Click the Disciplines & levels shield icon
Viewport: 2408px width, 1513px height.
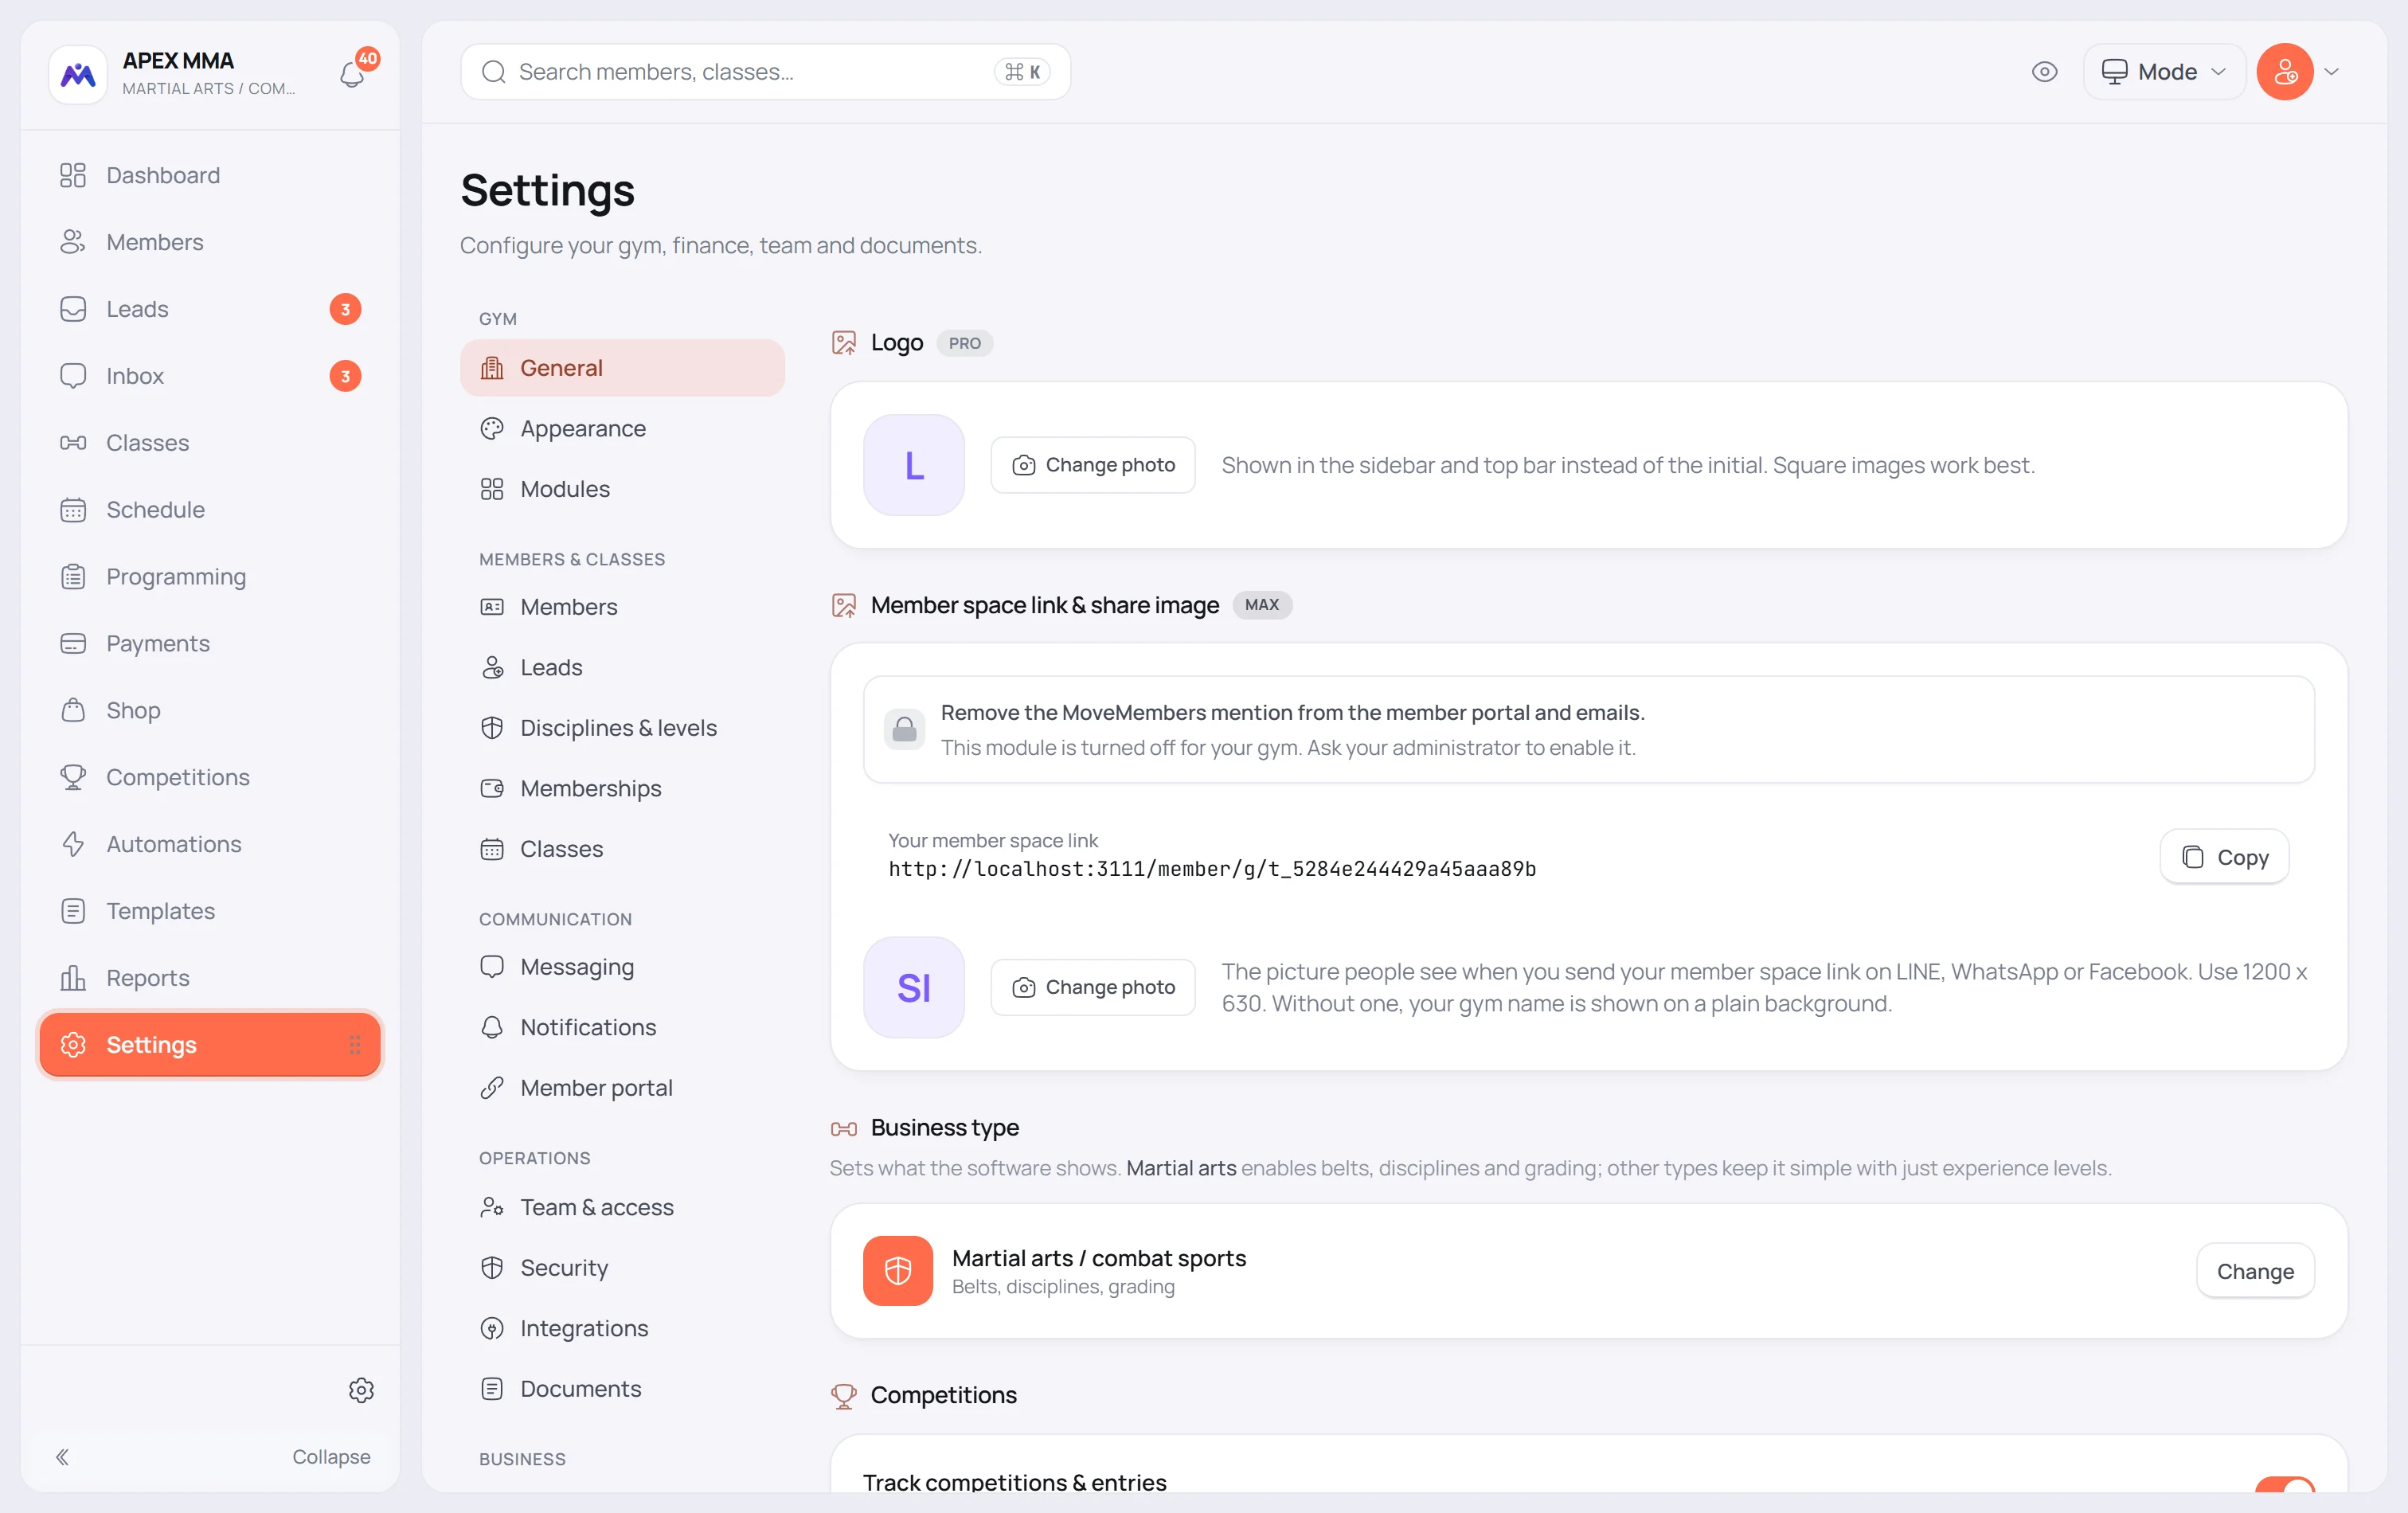(492, 728)
